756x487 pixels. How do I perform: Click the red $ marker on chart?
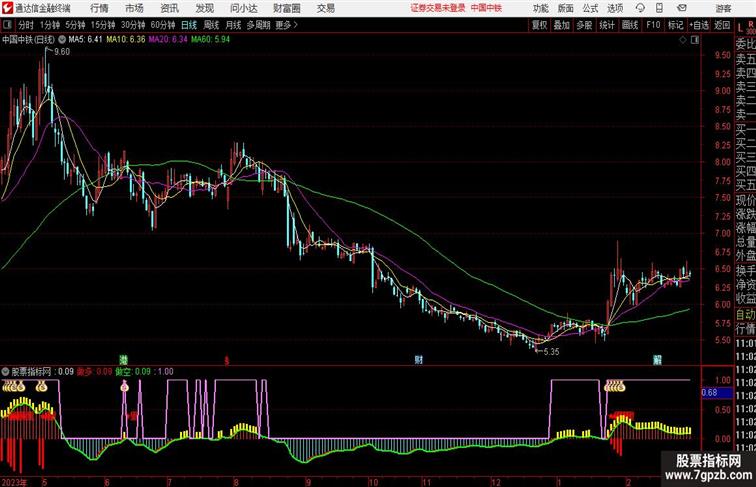click(x=227, y=360)
